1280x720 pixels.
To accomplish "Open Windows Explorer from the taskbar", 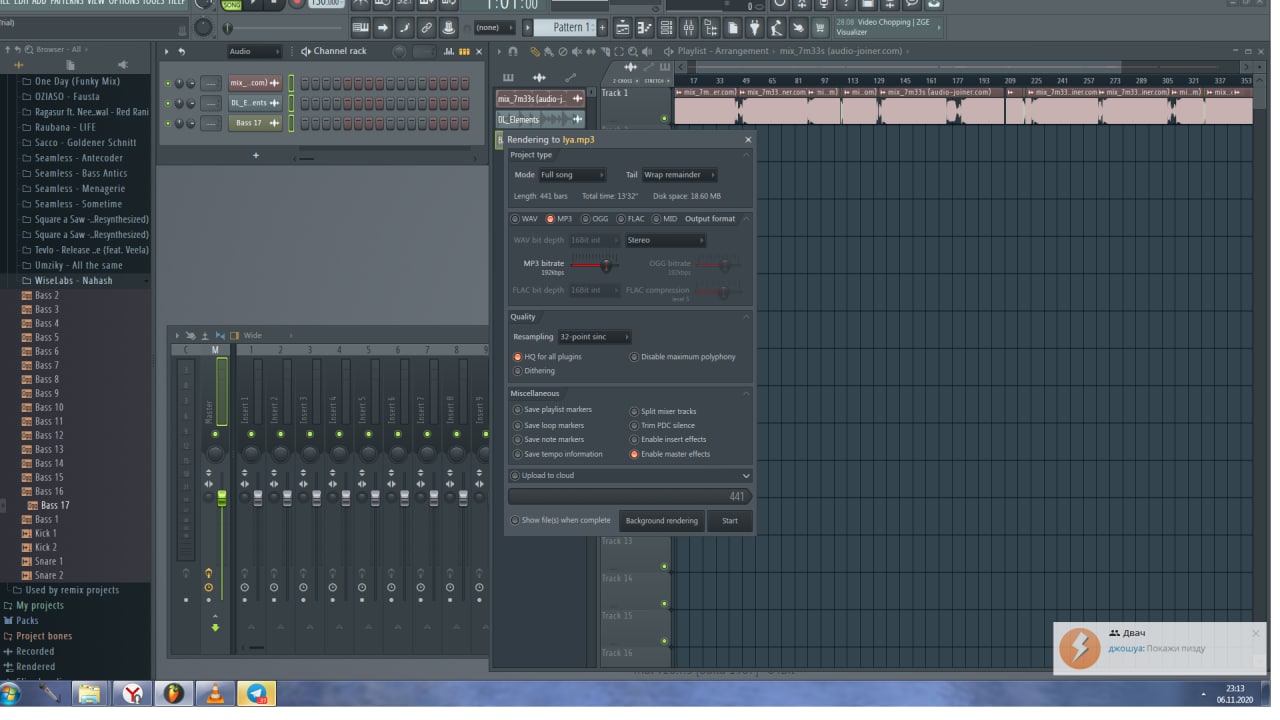I will [89, 693].
